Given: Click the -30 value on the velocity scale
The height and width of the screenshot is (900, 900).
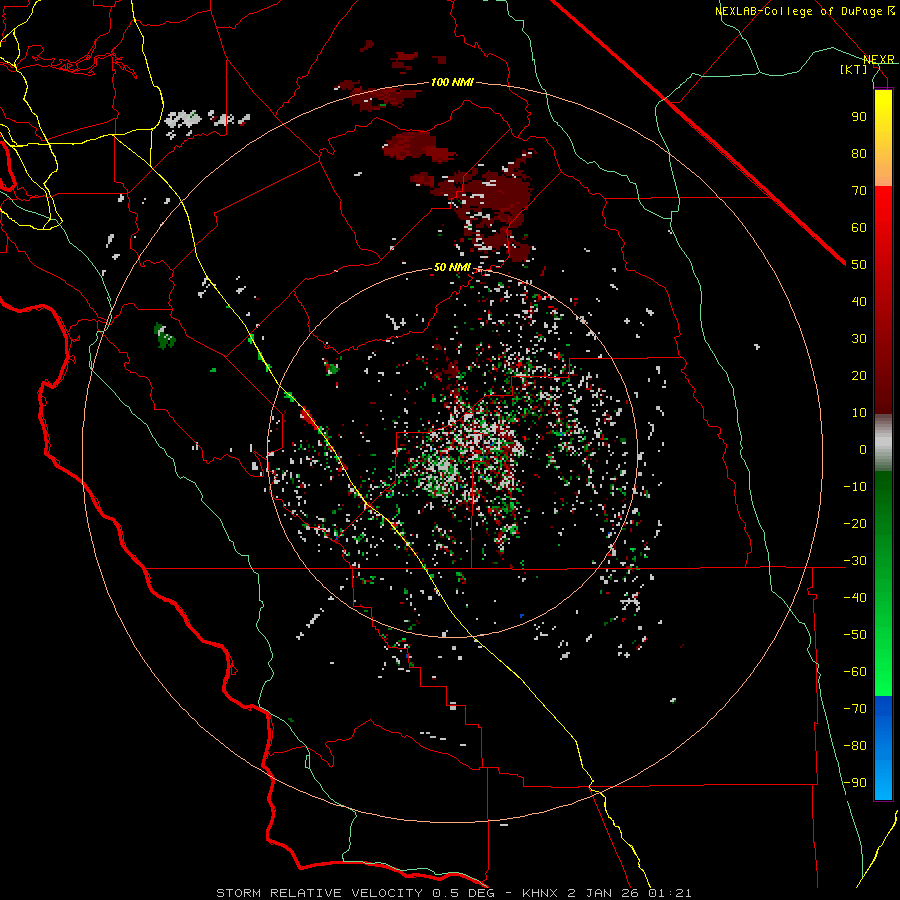Looking at the screenshot, I should (855, 561).
